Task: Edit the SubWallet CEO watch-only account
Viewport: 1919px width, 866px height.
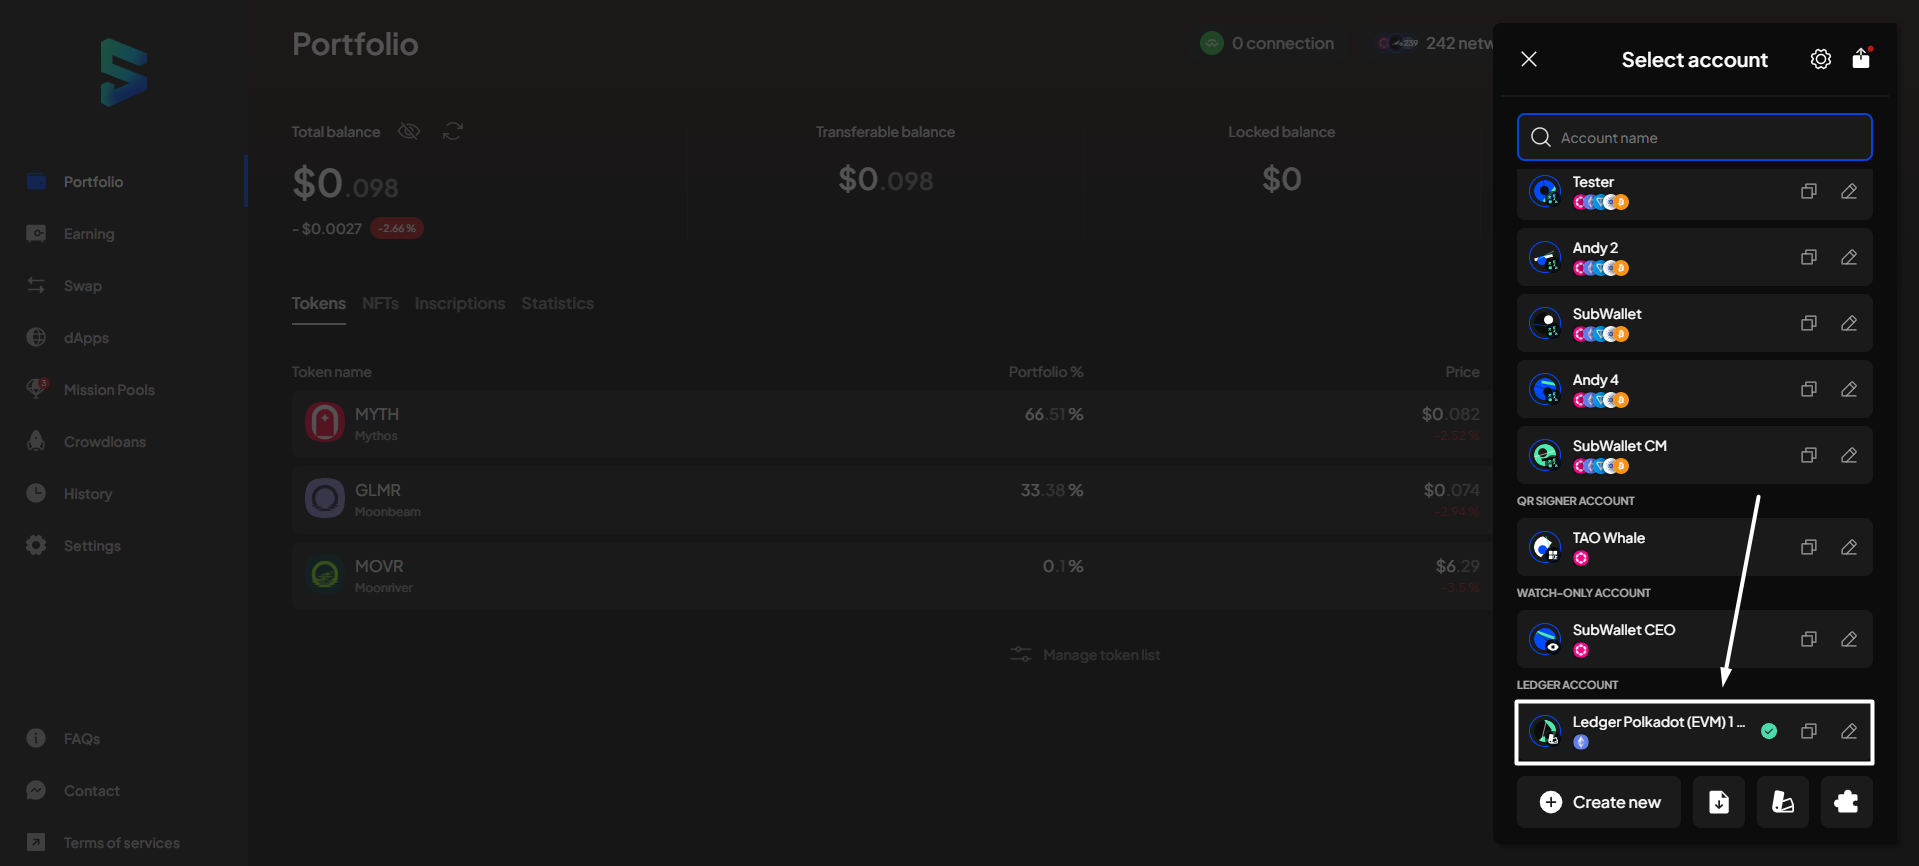Action: click(x=1849, y=639)
